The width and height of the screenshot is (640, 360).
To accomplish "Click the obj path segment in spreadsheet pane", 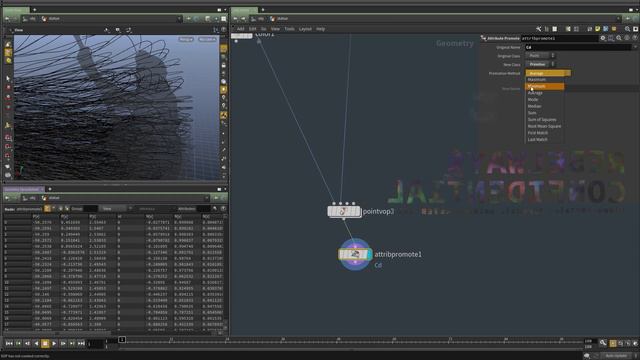I will 29,198.
